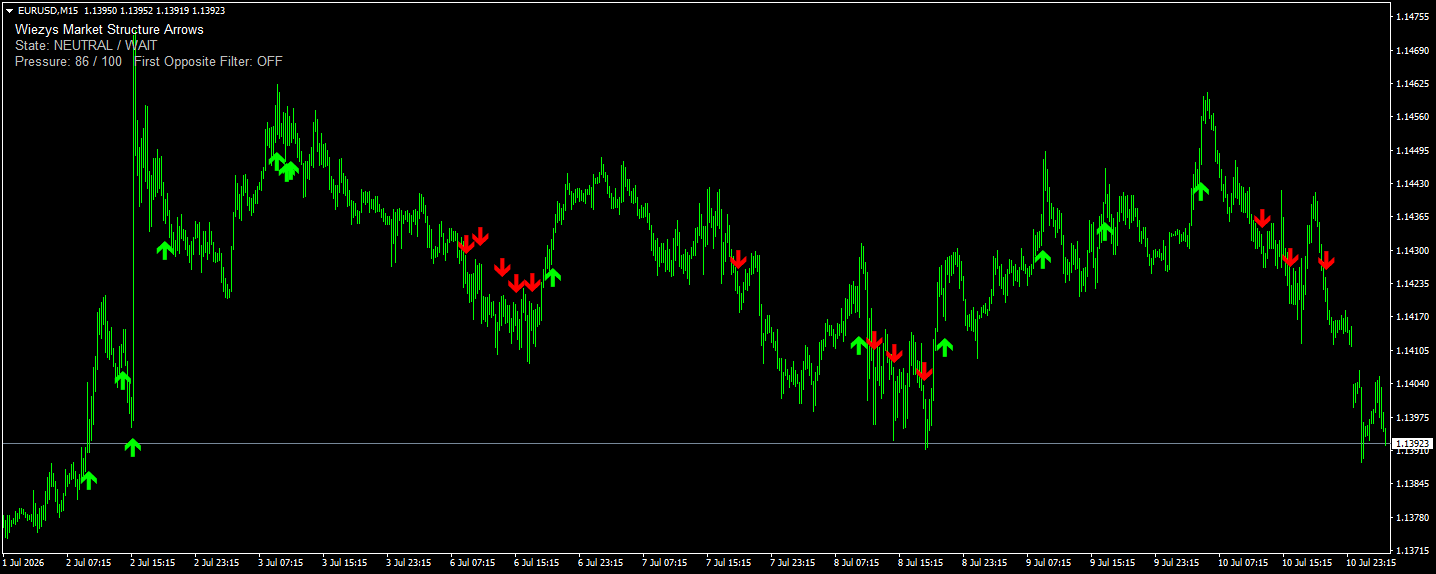Click the 10 Jul 23:15 time label

pos(1371,563)
